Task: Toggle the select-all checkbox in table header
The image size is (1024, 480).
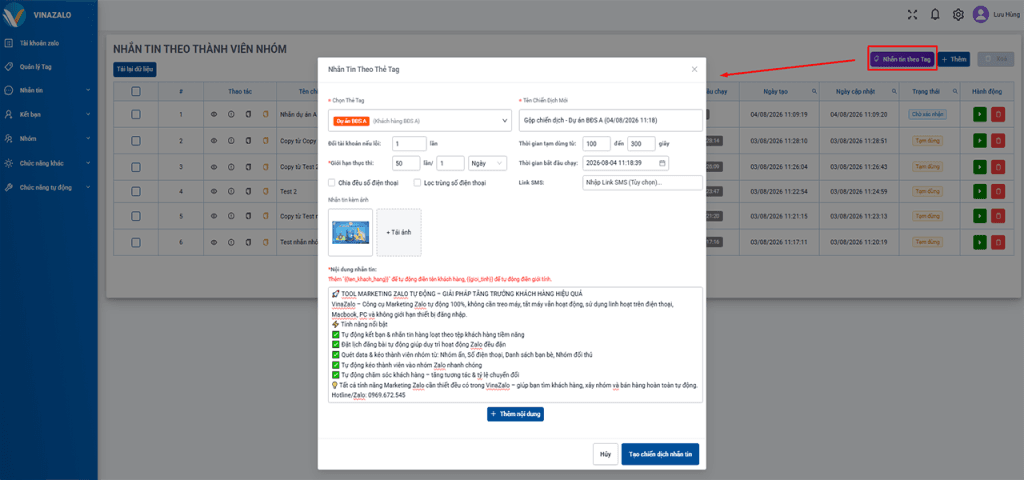Action: [x=136, y=91]
